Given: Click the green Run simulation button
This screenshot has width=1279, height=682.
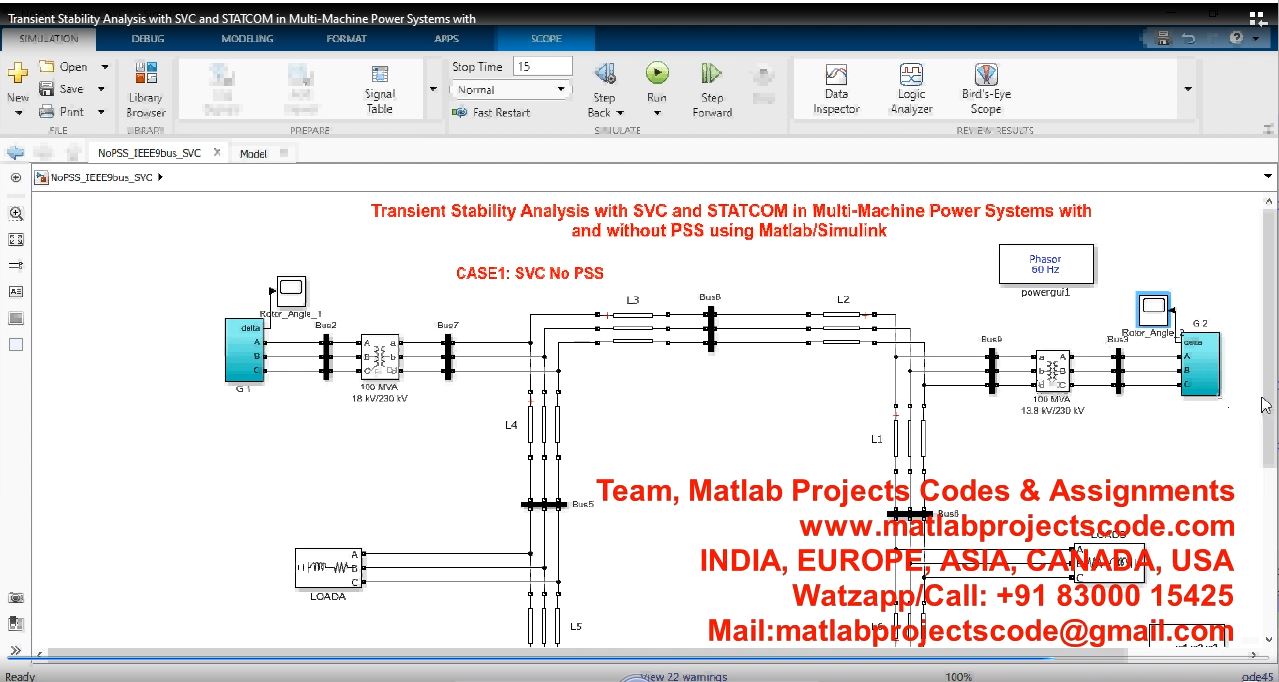Looking at the screenshot, I should click(657, 74).
